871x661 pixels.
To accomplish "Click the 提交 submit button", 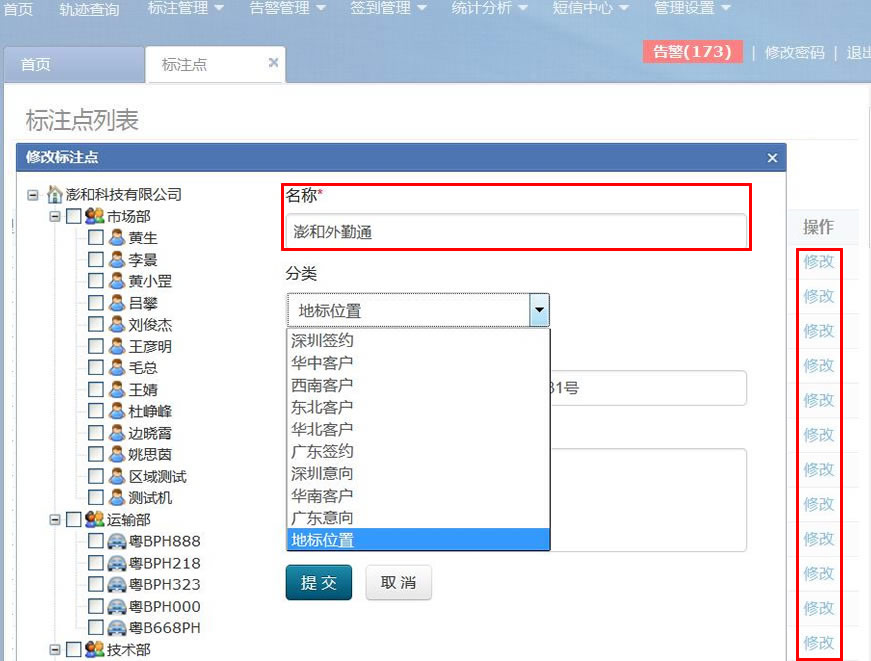I will (319, 583).
